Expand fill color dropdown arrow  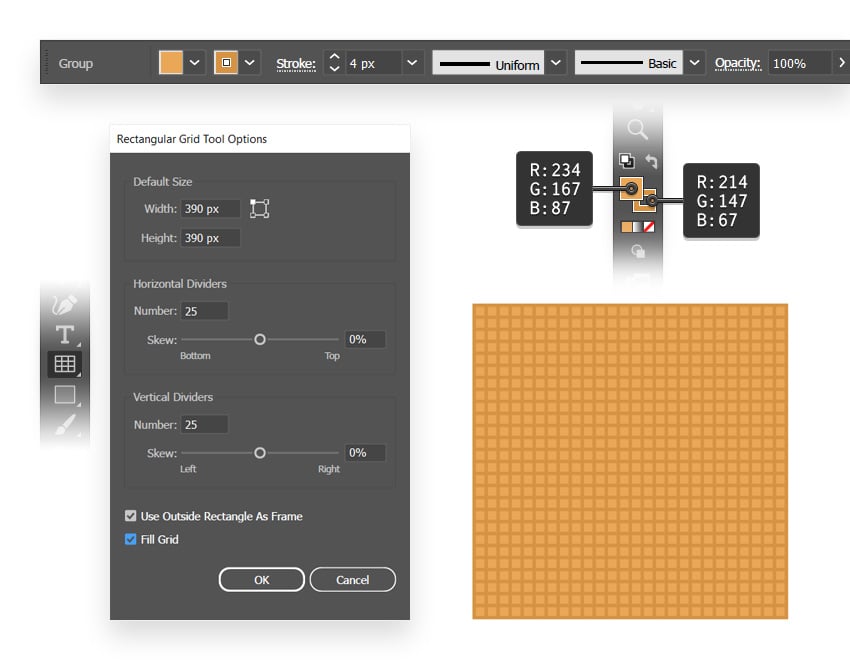pyautogui.click(x=195, y=63)
